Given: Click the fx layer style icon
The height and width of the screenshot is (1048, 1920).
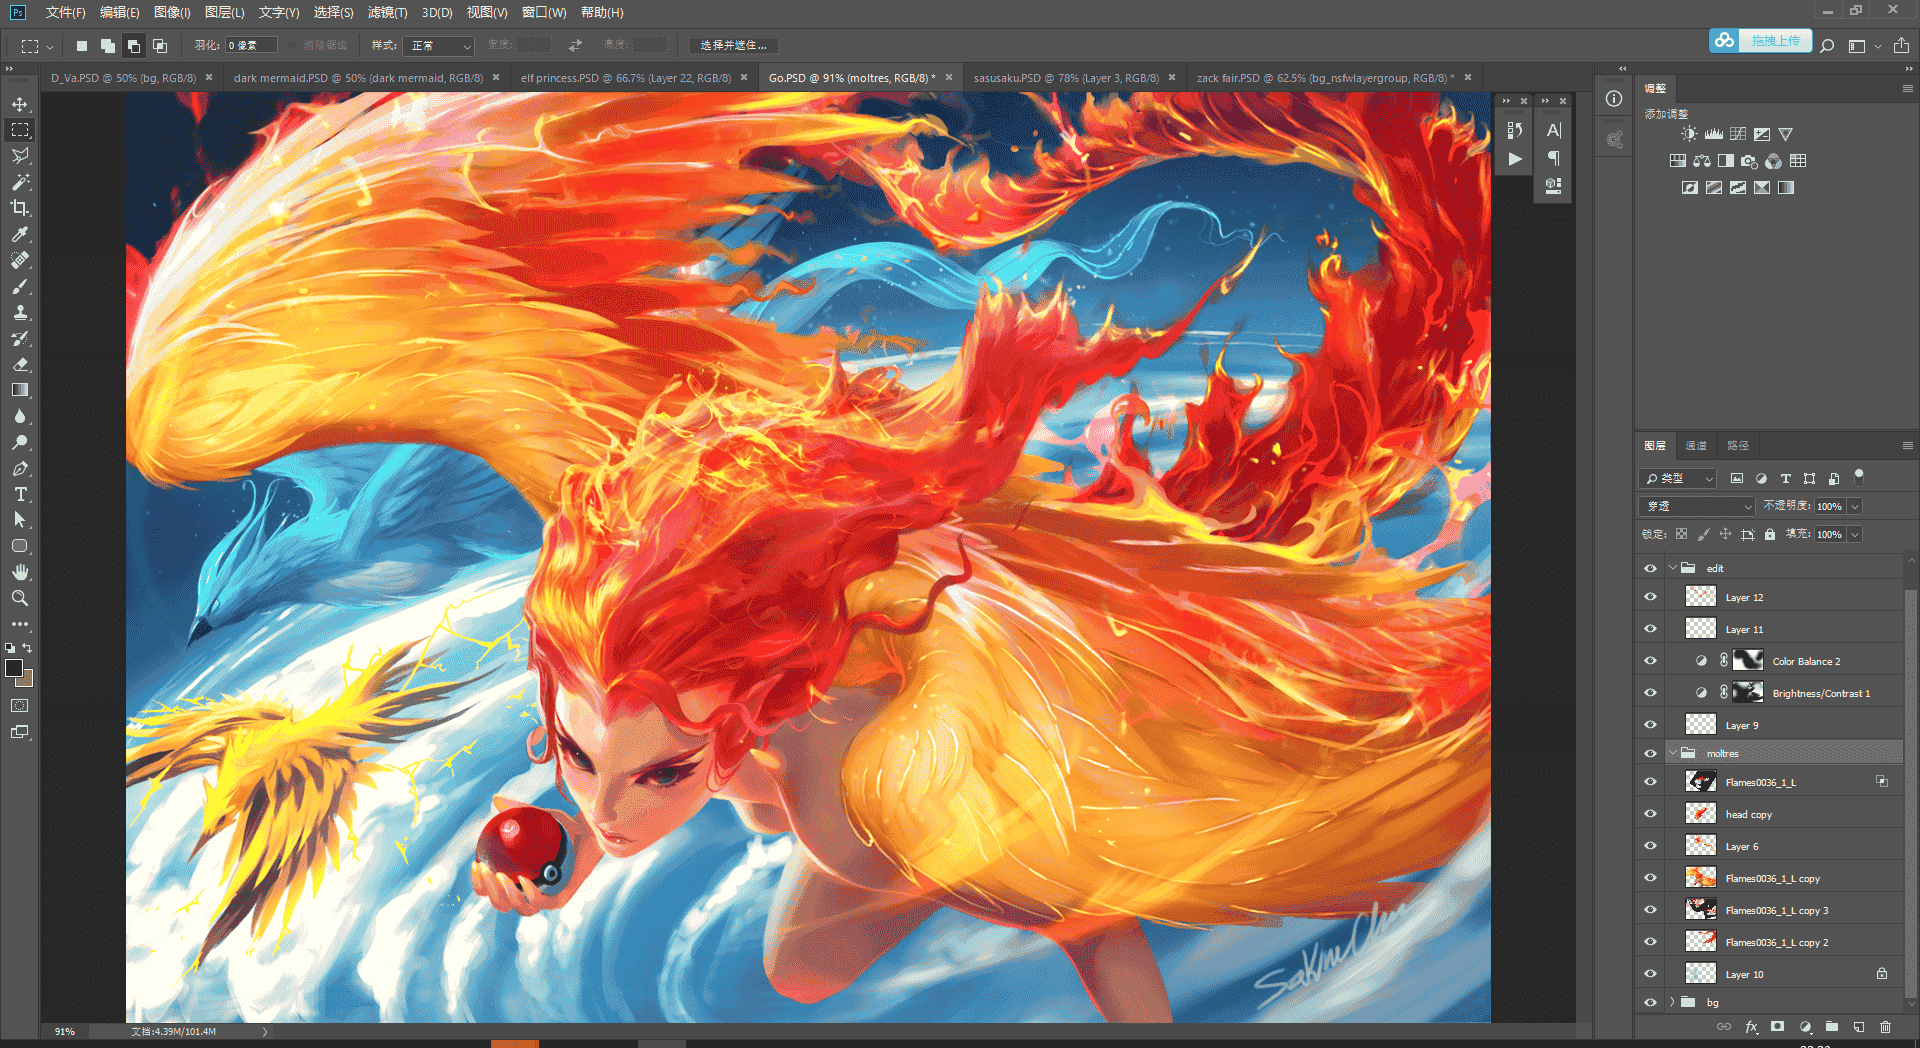Looking at the screenshot, I should tap(1751, 1027).
